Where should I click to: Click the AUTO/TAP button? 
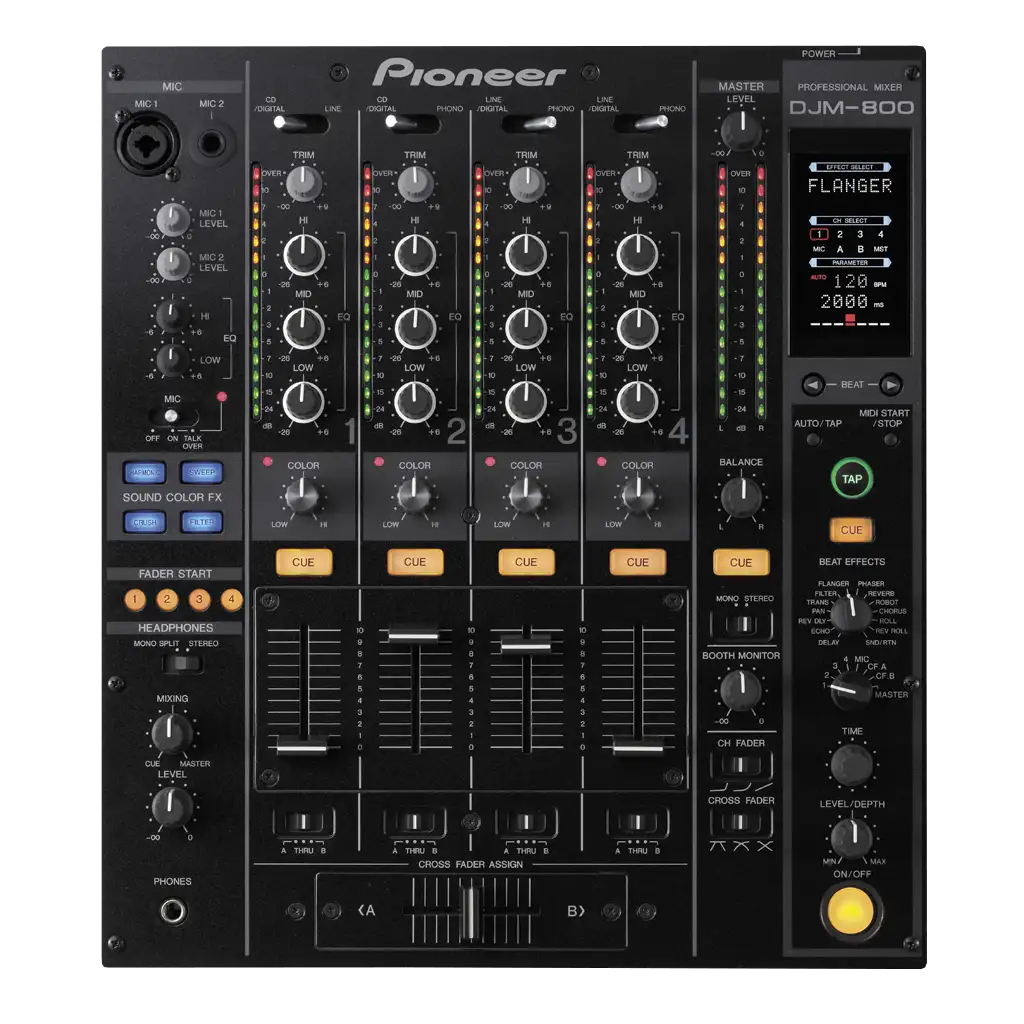click(x=813, y=440)
